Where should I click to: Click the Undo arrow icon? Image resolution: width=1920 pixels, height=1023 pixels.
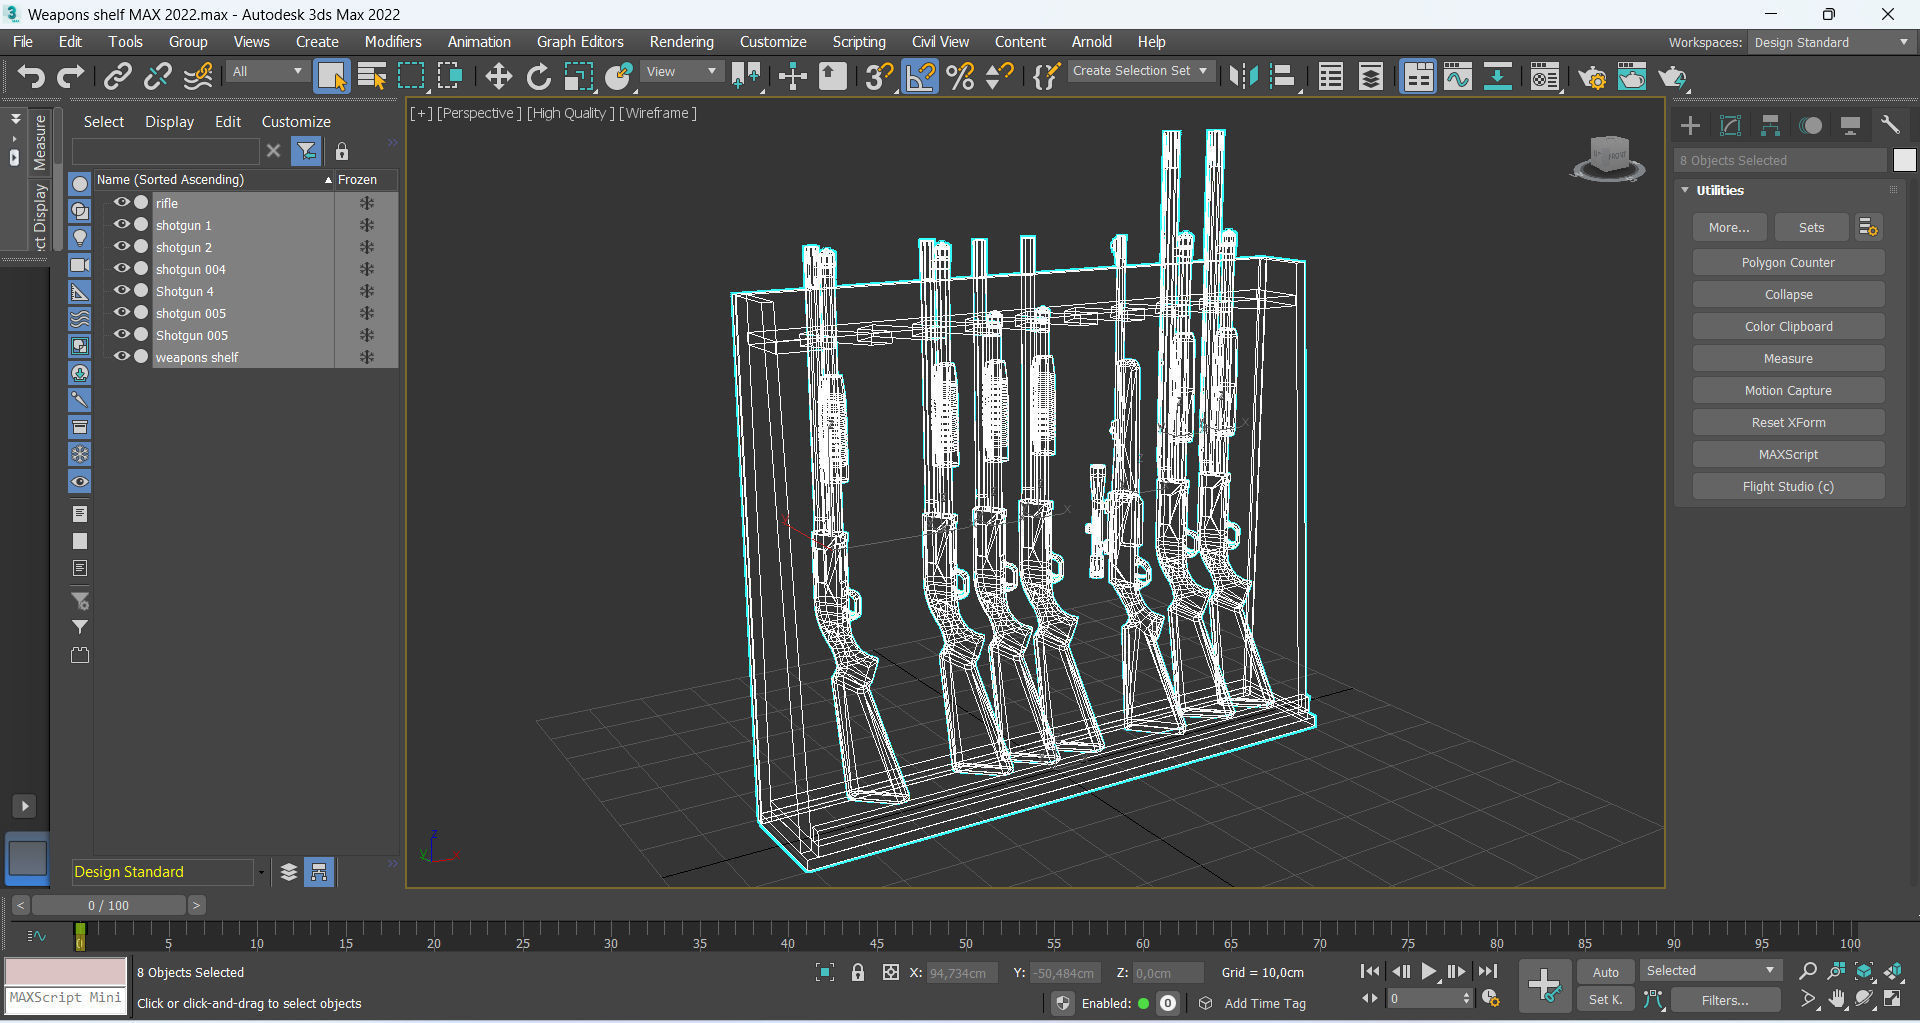pos(31,77)
